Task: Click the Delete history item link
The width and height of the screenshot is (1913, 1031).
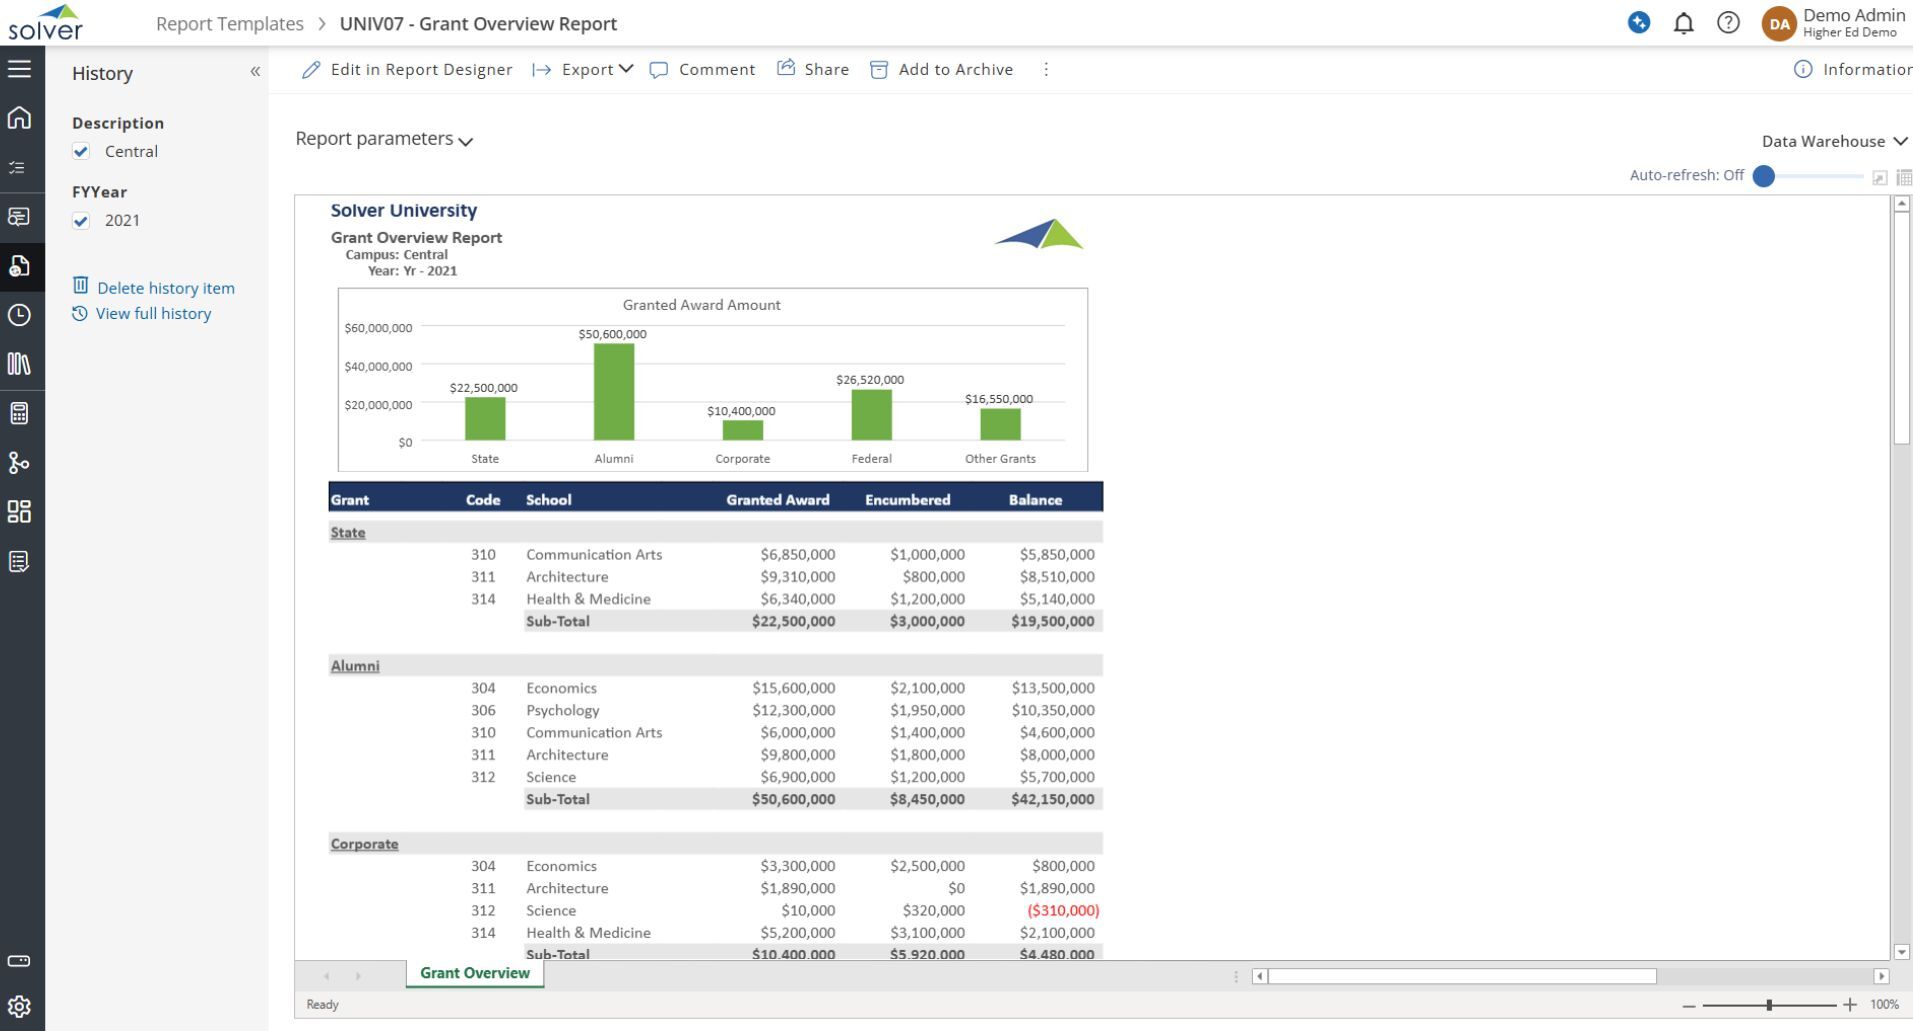Action: pyautogui.click(x=165, y=288)
